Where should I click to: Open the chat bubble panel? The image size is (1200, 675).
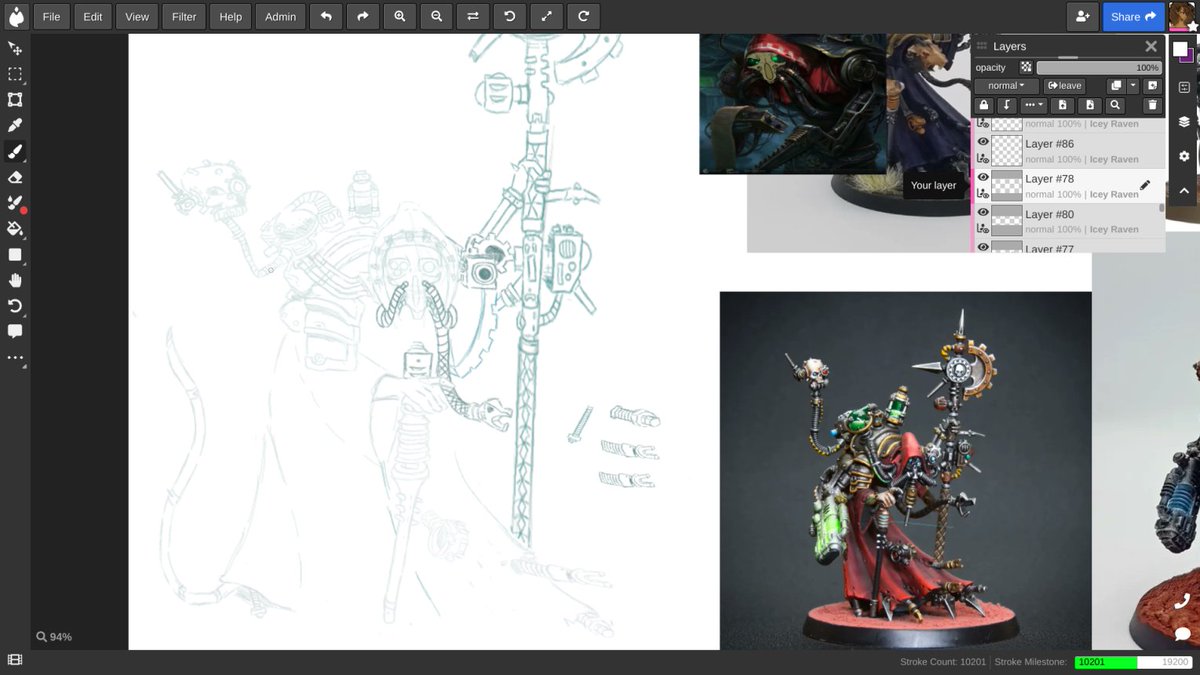click(x=1182, y=634)
